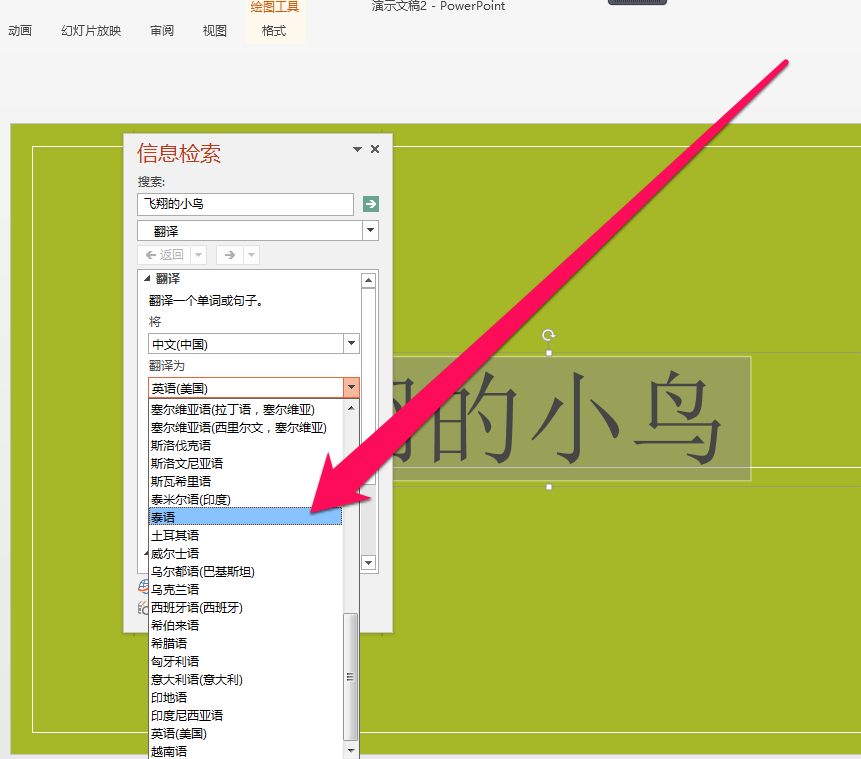Image resolution: width=861 pixels, height=759 pixels.
Task: Open the task pane options arrow menu
Action: pyautogui.click(x=356, y=149)
